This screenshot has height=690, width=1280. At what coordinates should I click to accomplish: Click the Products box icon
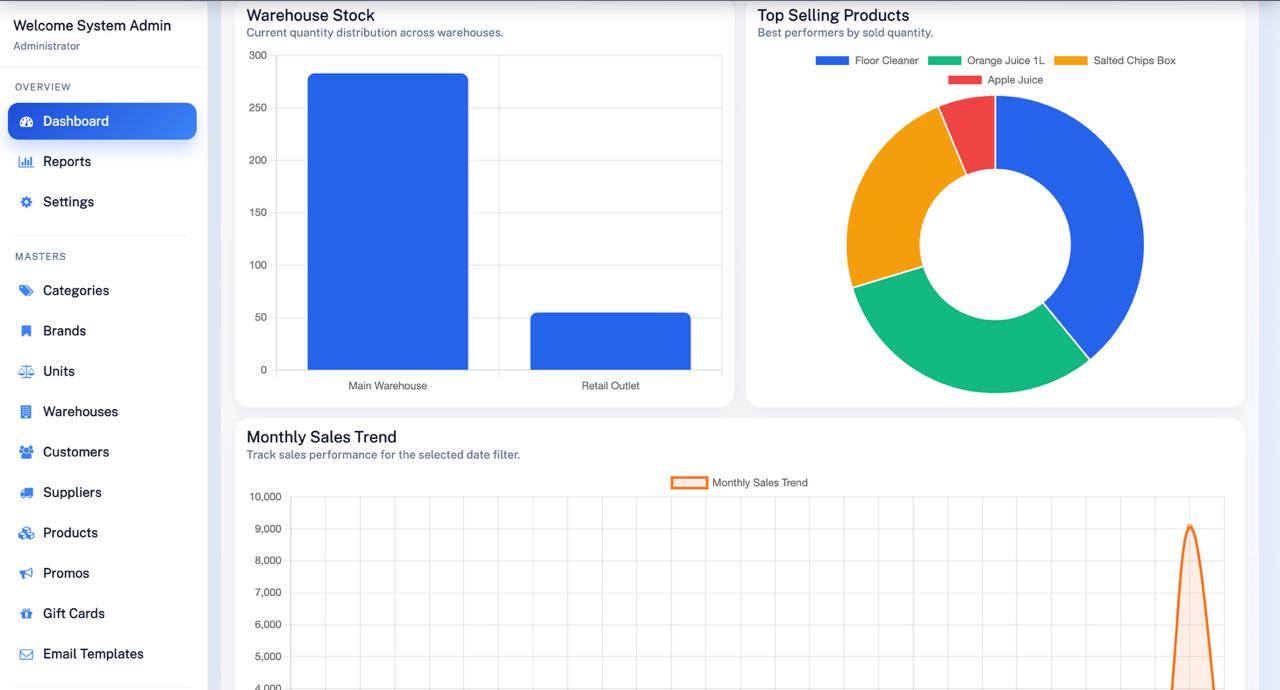click(x=24, y=532)
